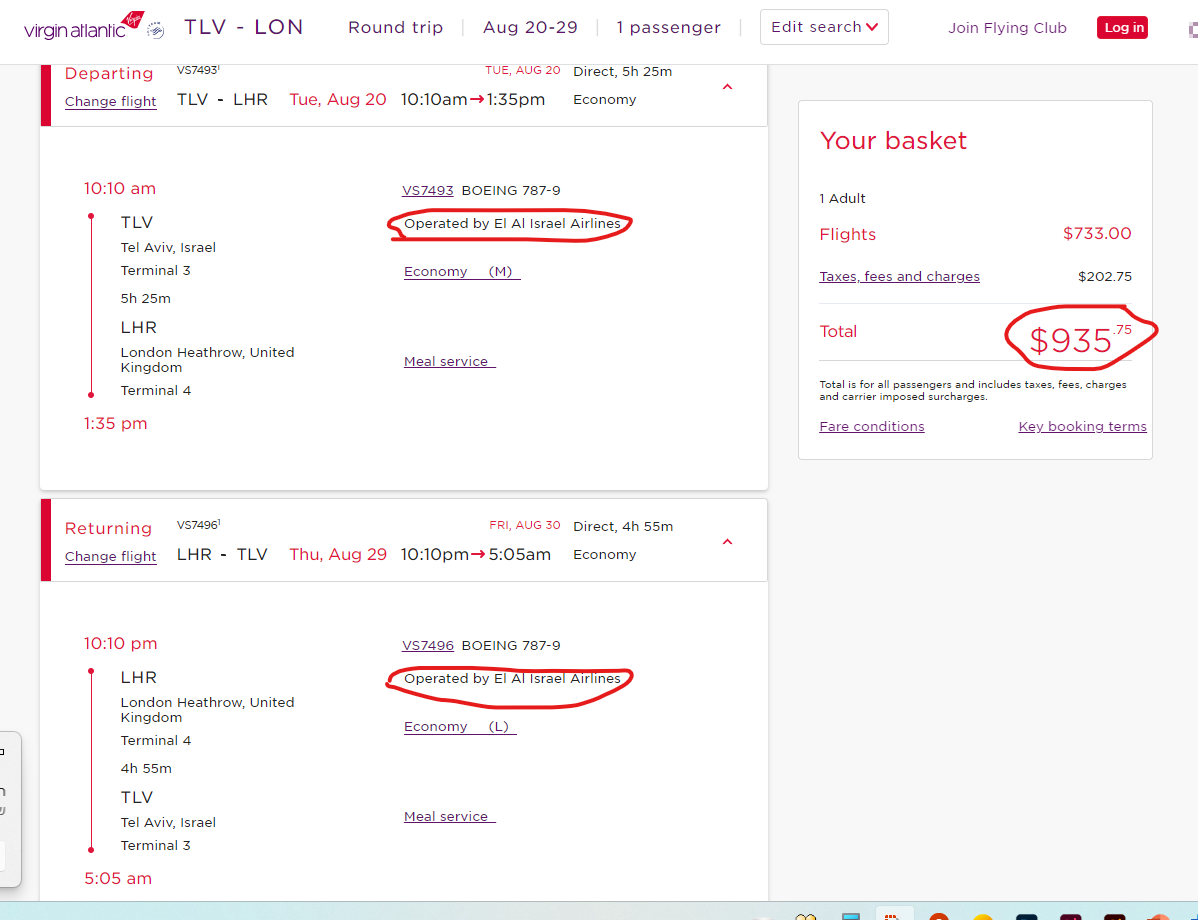View Meal service for the returning flight
Image resolution: width=1198 pixels, height=920 pixels.
449,817
